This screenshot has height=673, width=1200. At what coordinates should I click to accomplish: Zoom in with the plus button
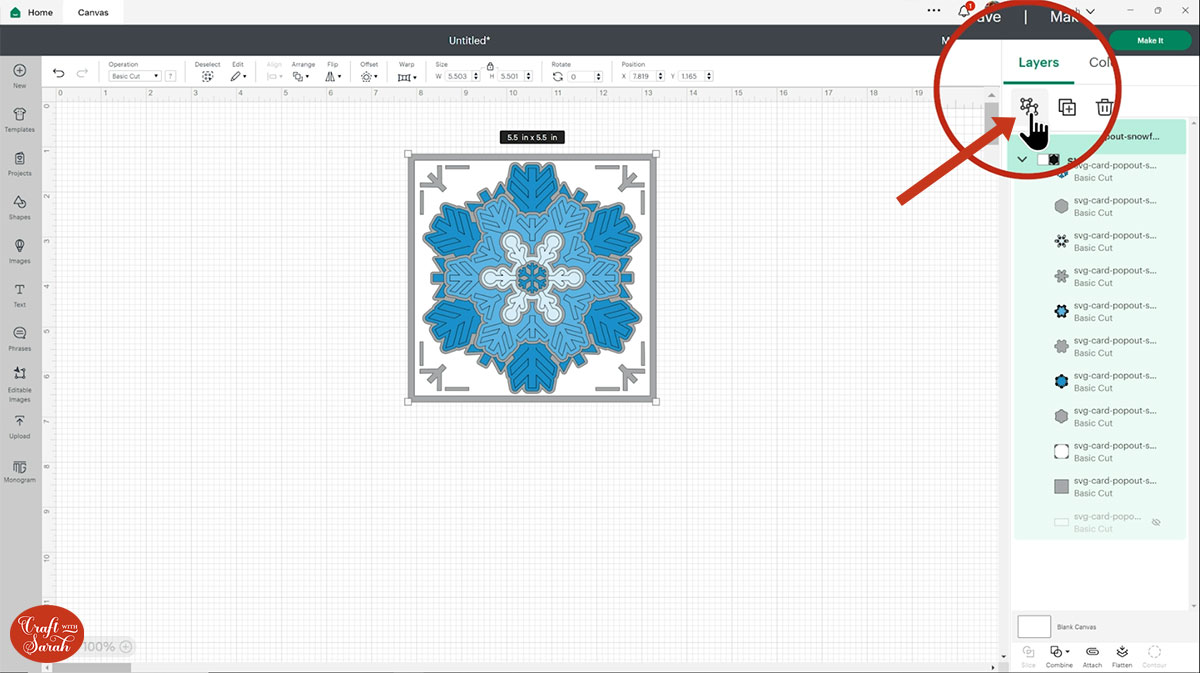click(126, 647)
